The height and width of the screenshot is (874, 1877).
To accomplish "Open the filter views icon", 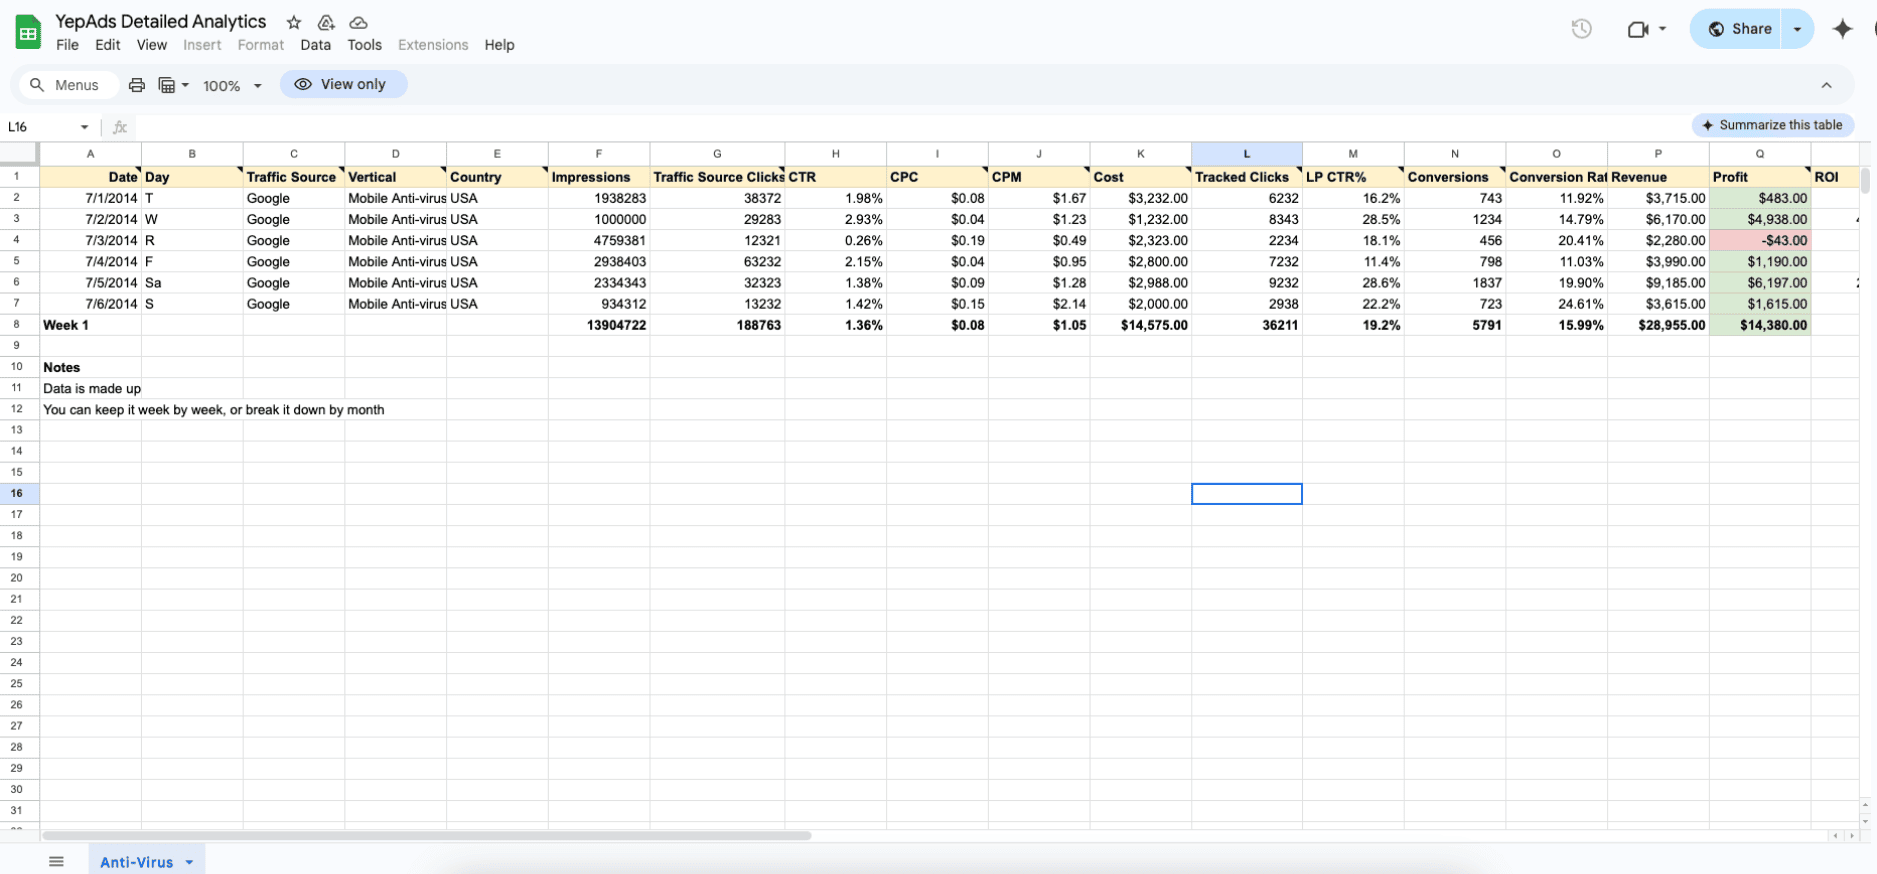I will coord(168,85).
